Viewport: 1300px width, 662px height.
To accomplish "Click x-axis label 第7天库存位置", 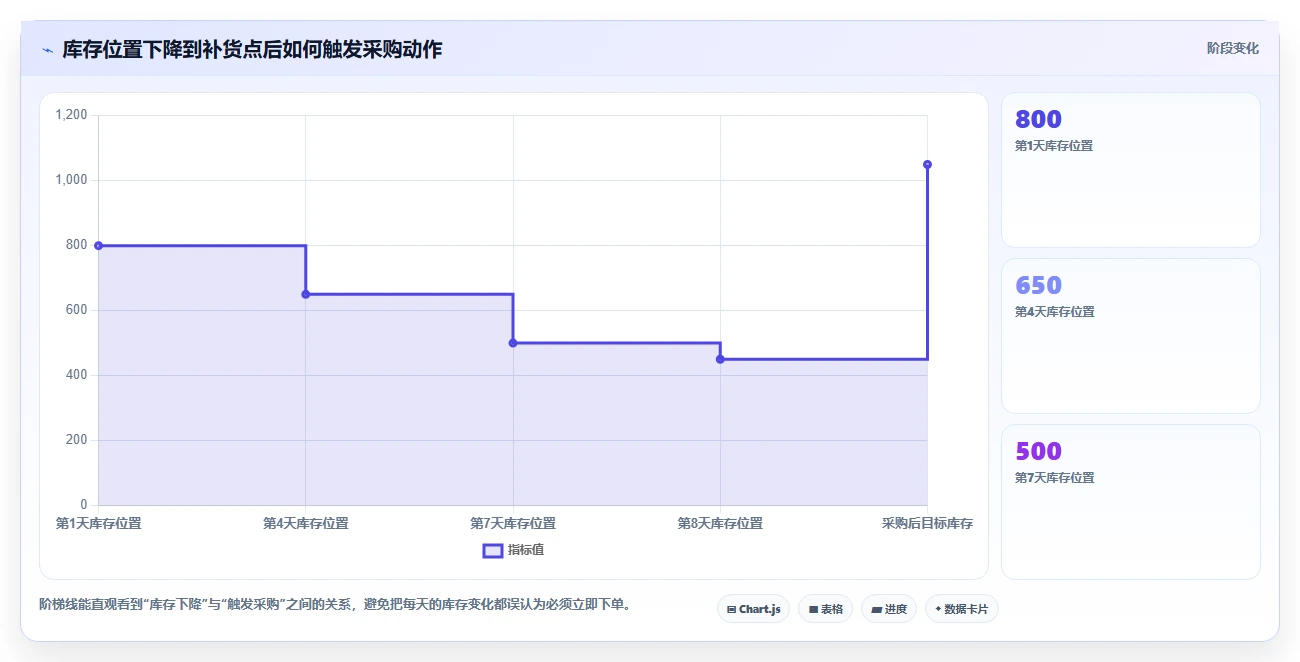I will tap(513, 523).
